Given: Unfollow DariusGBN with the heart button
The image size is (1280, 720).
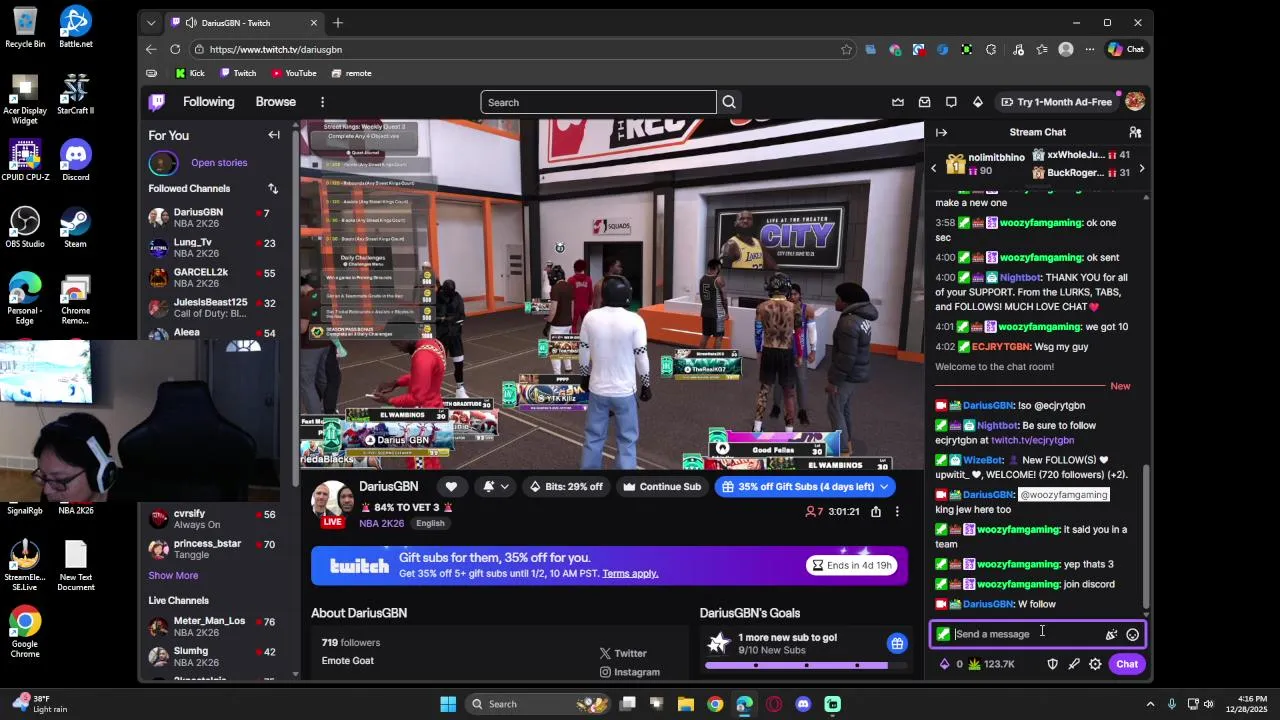Looking at the screenshot, I should tap(451, 487).
